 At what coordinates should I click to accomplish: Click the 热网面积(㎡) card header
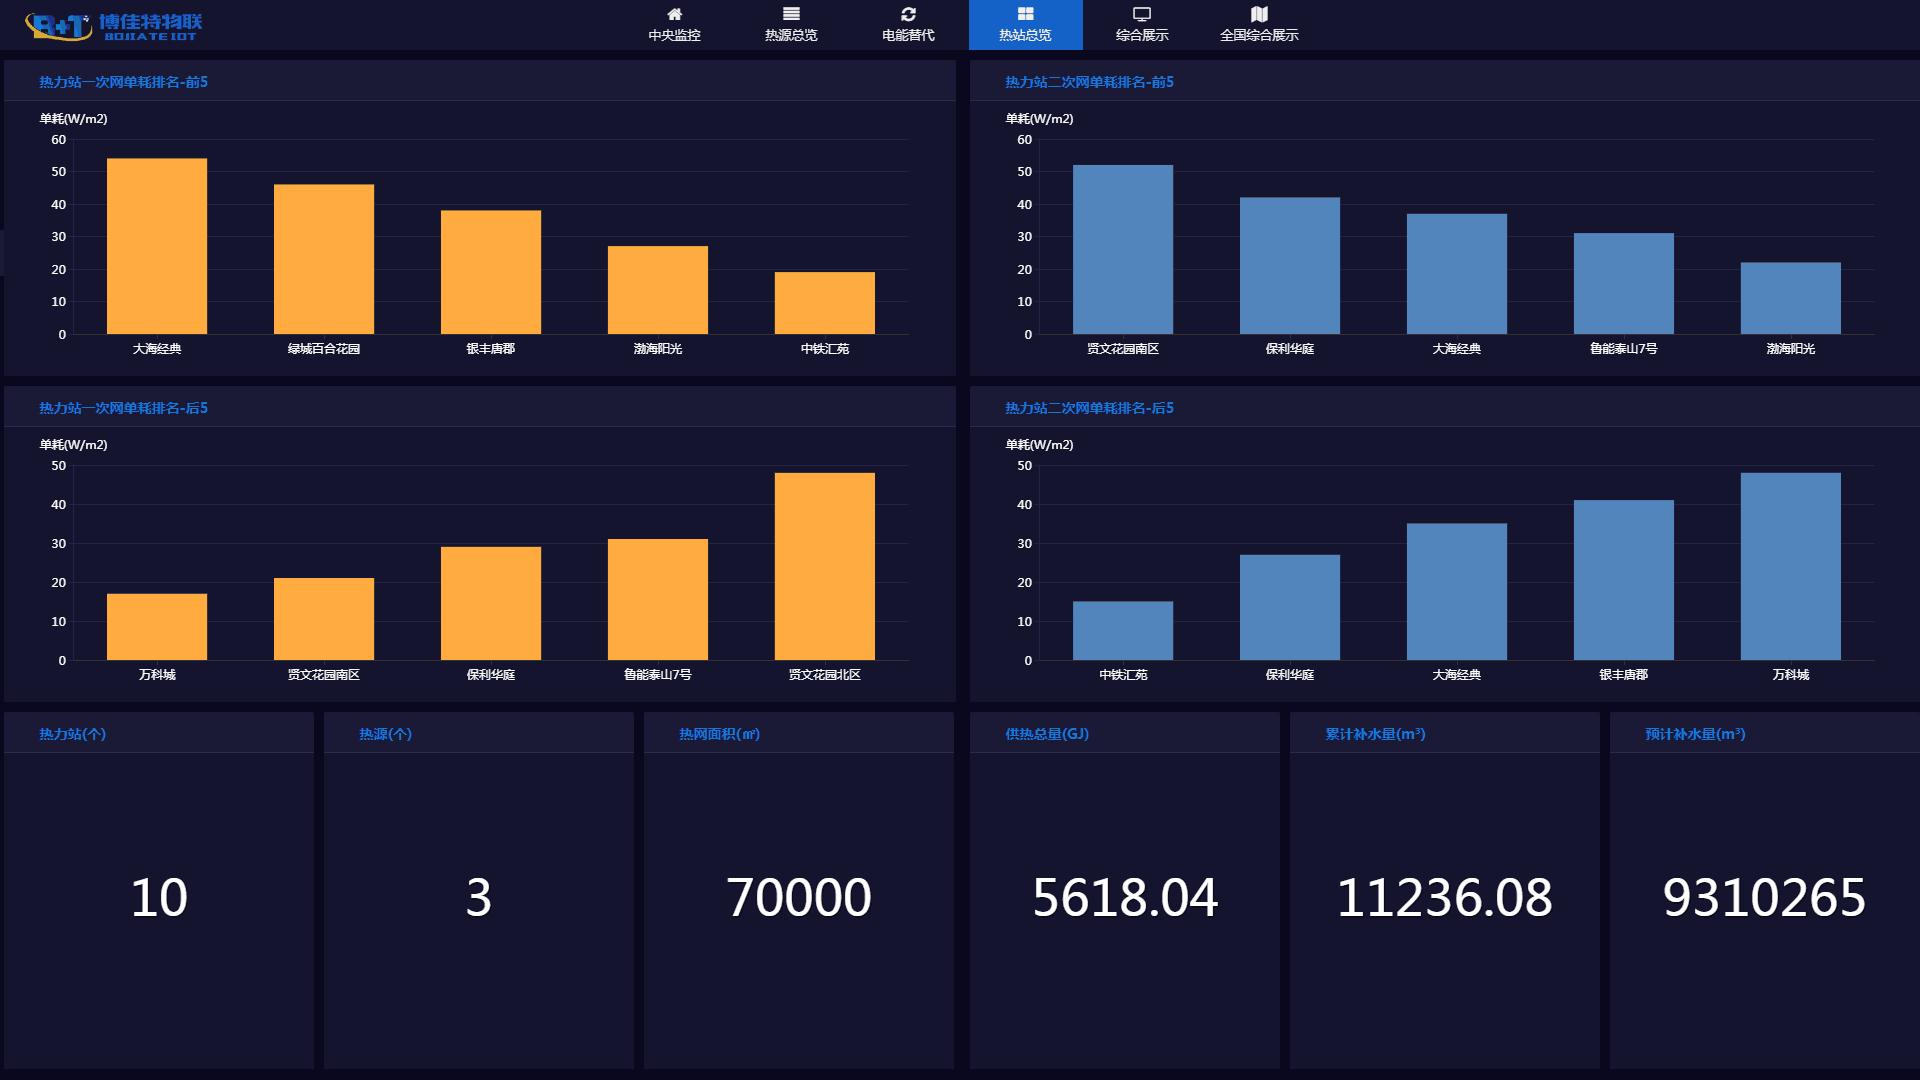coord(799,733)
